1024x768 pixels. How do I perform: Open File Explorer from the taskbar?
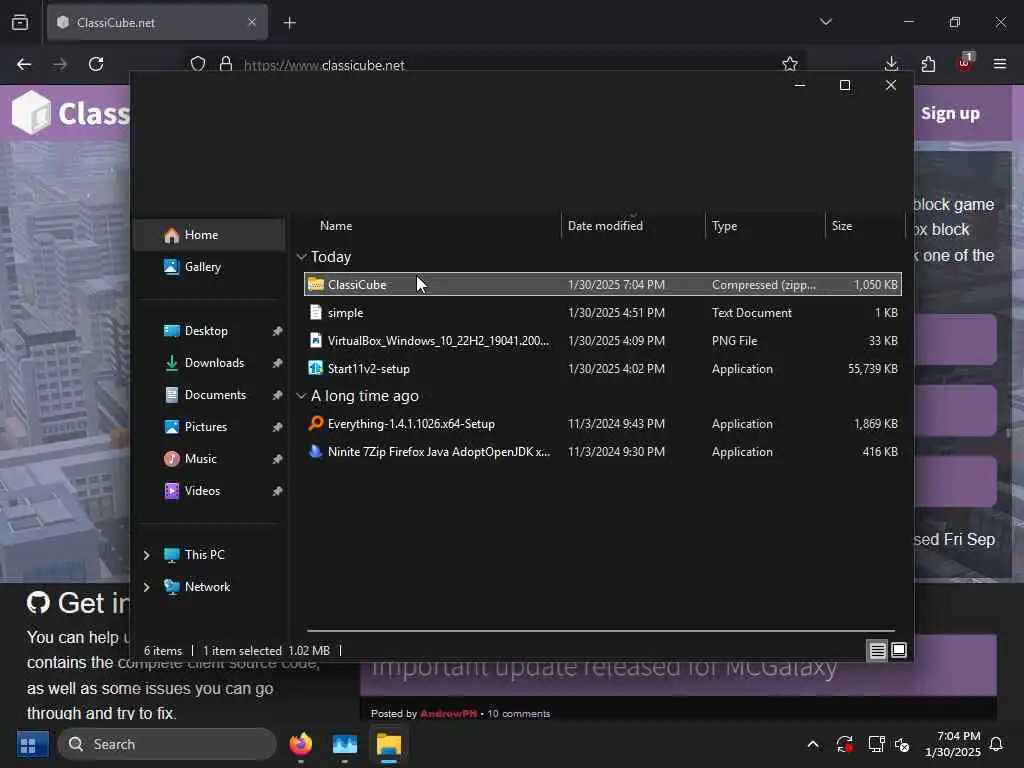389,744
